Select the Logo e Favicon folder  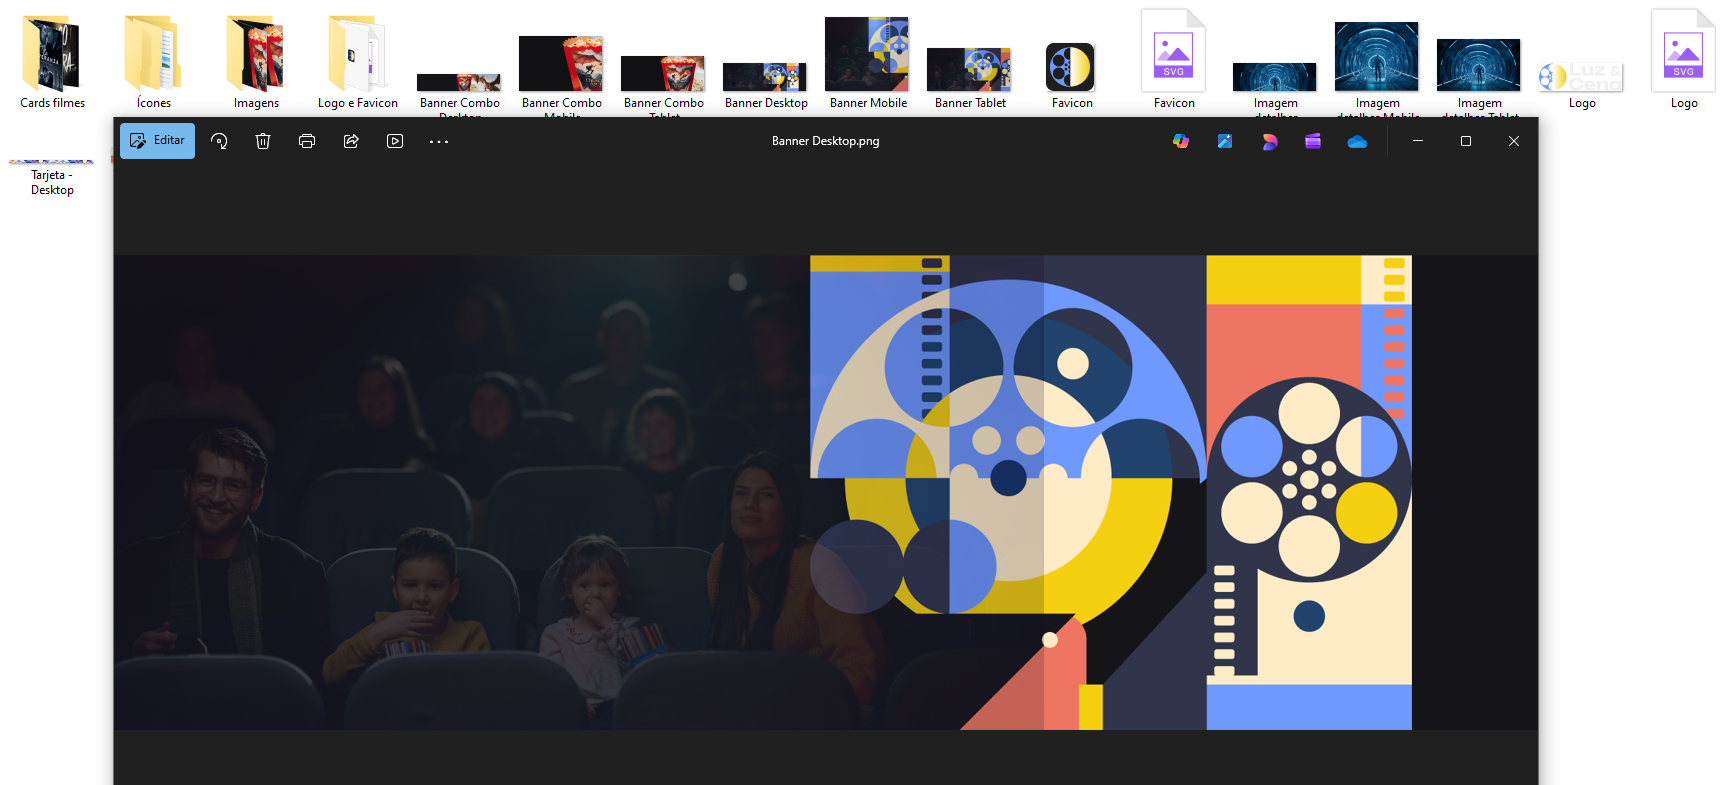(x=358, y=61)
